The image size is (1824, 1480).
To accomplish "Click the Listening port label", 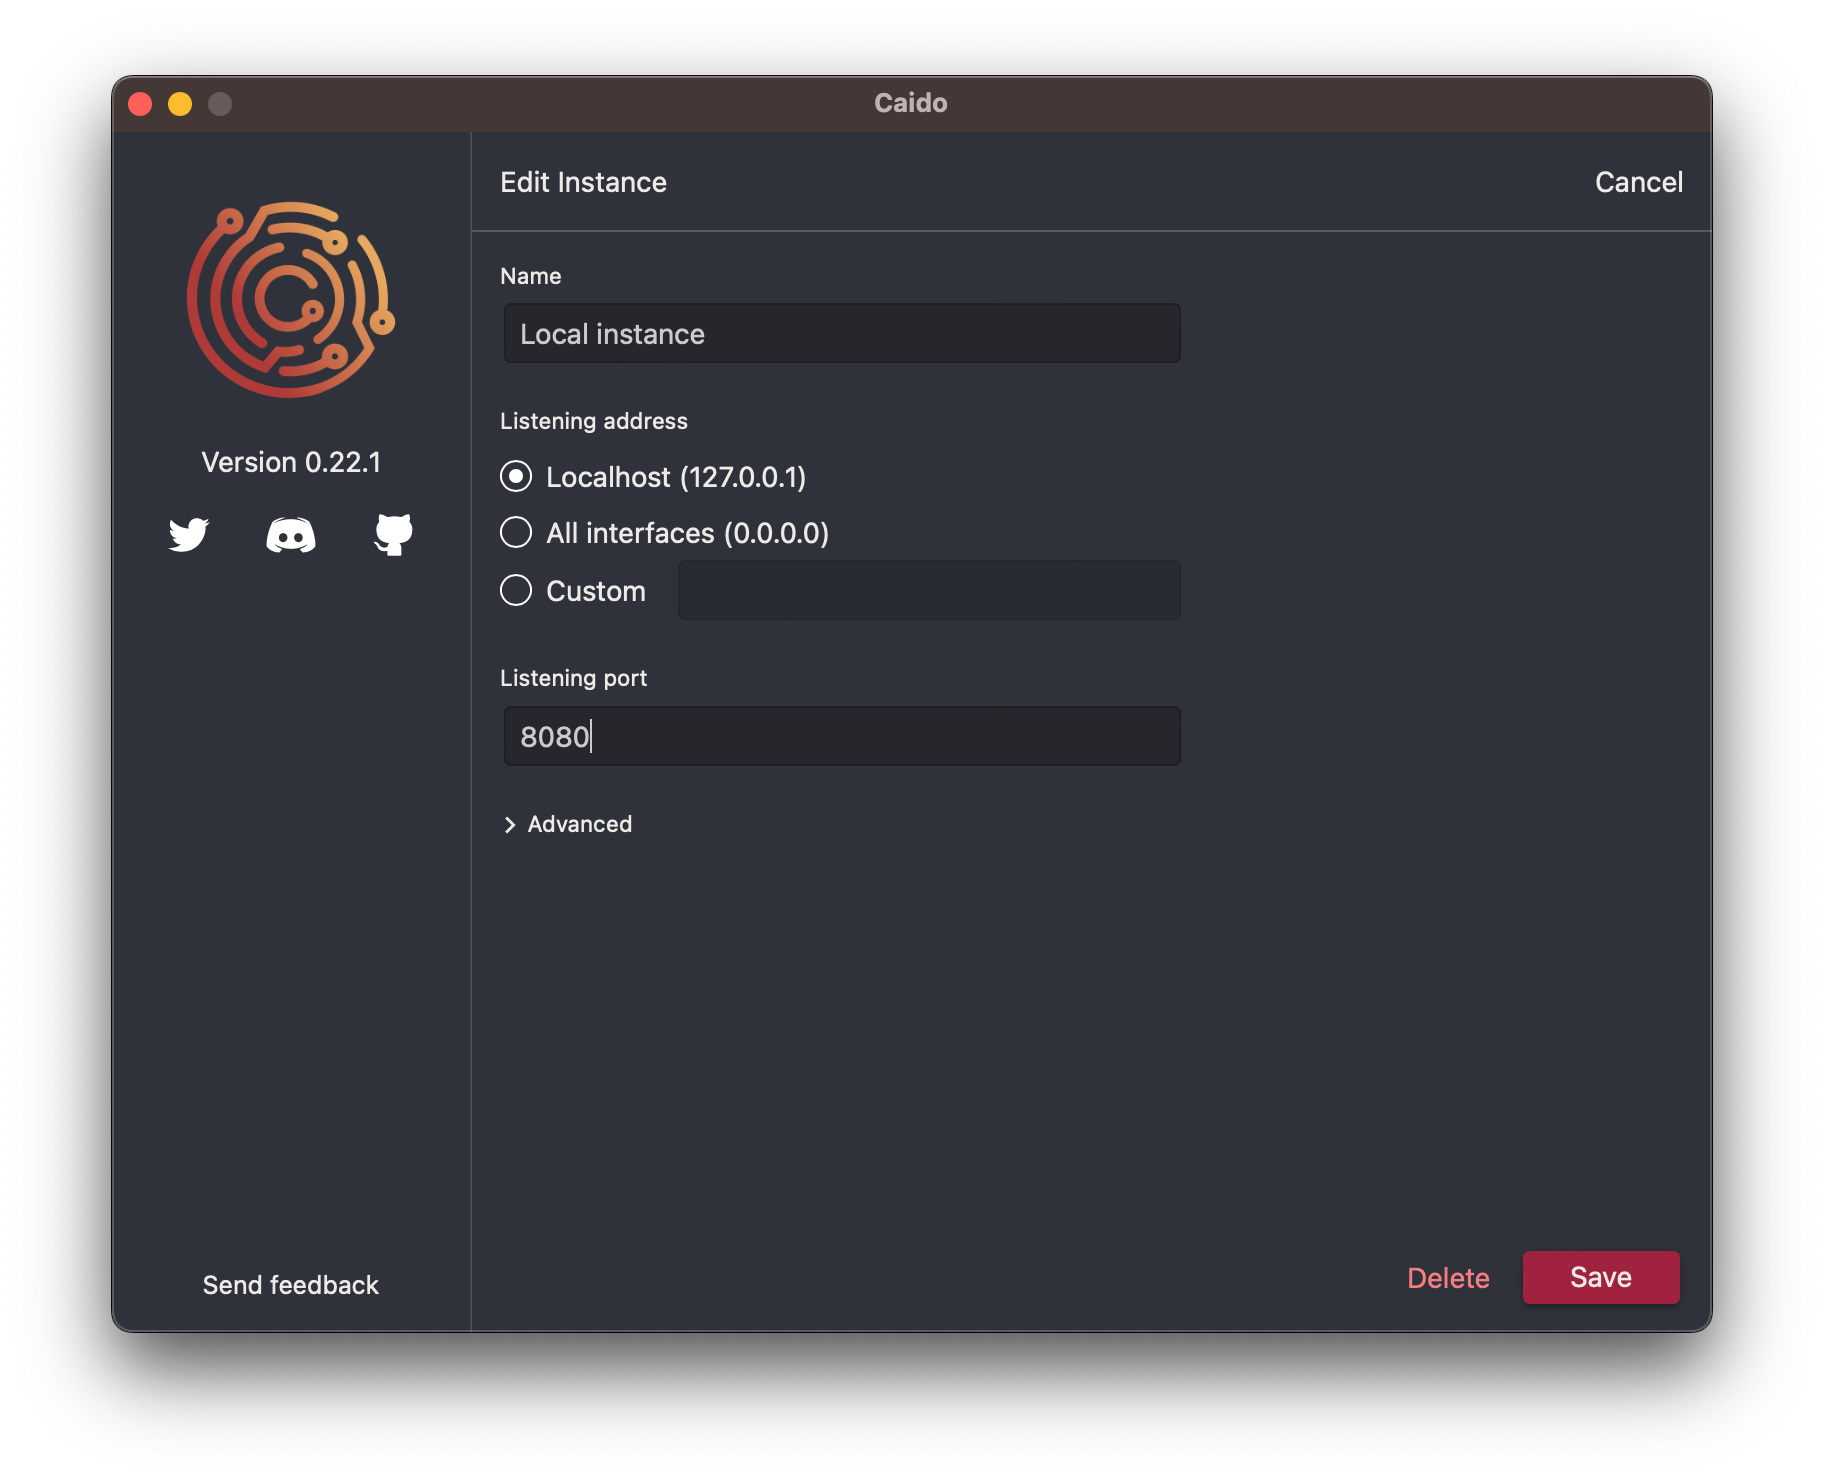I will pos(573,678).
